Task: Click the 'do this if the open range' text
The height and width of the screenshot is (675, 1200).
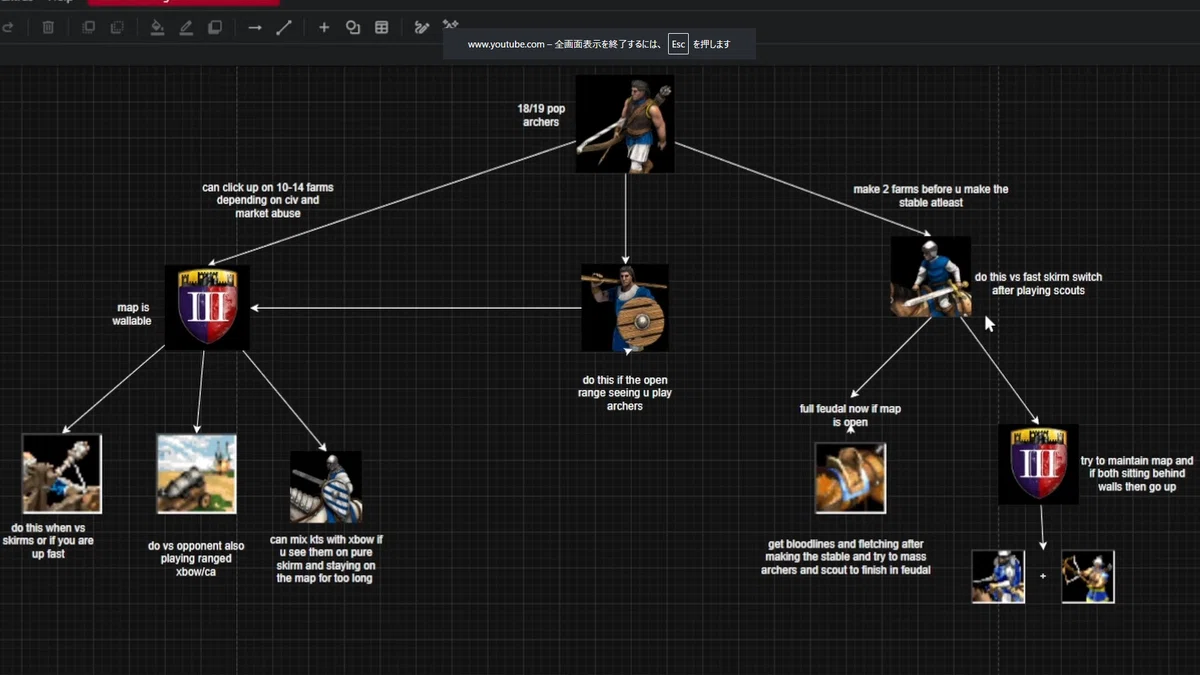Action: click(x=625, y=393)
